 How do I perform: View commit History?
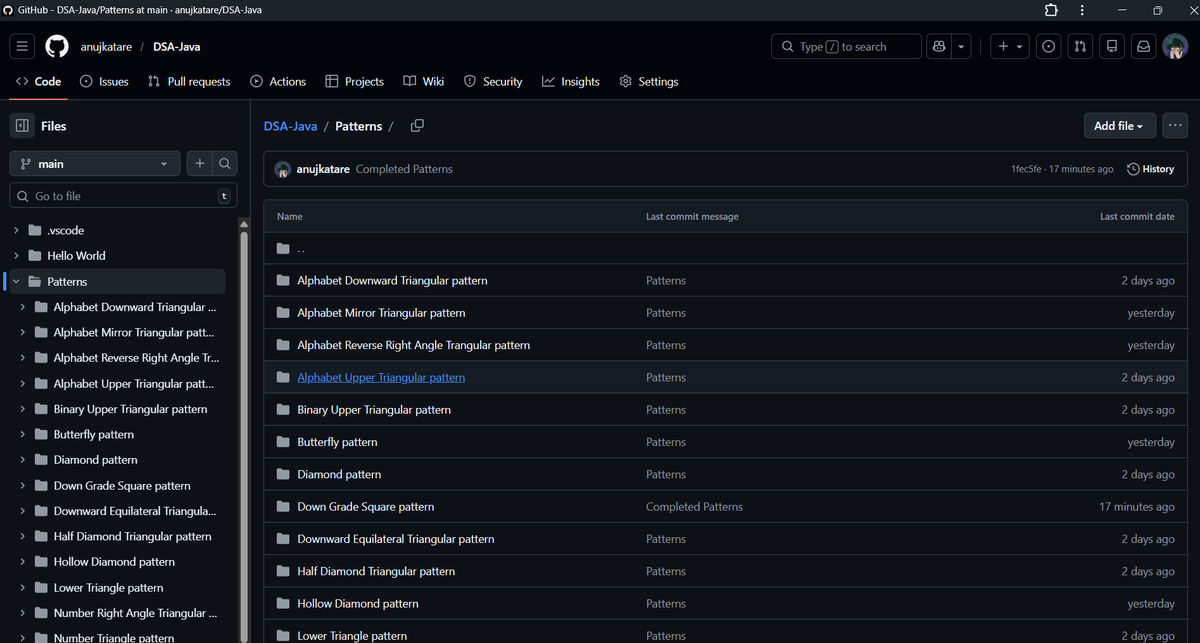click(1150, 169)
